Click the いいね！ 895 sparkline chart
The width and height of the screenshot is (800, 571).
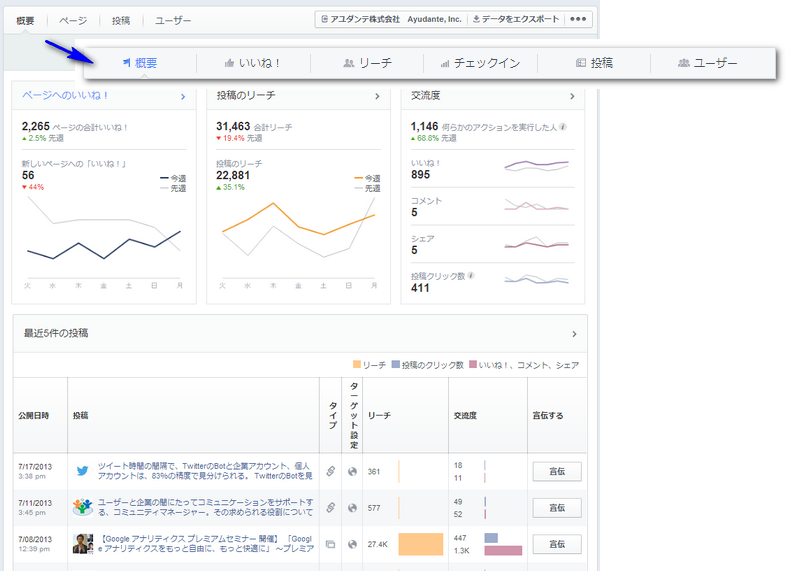tap(536, 166)
